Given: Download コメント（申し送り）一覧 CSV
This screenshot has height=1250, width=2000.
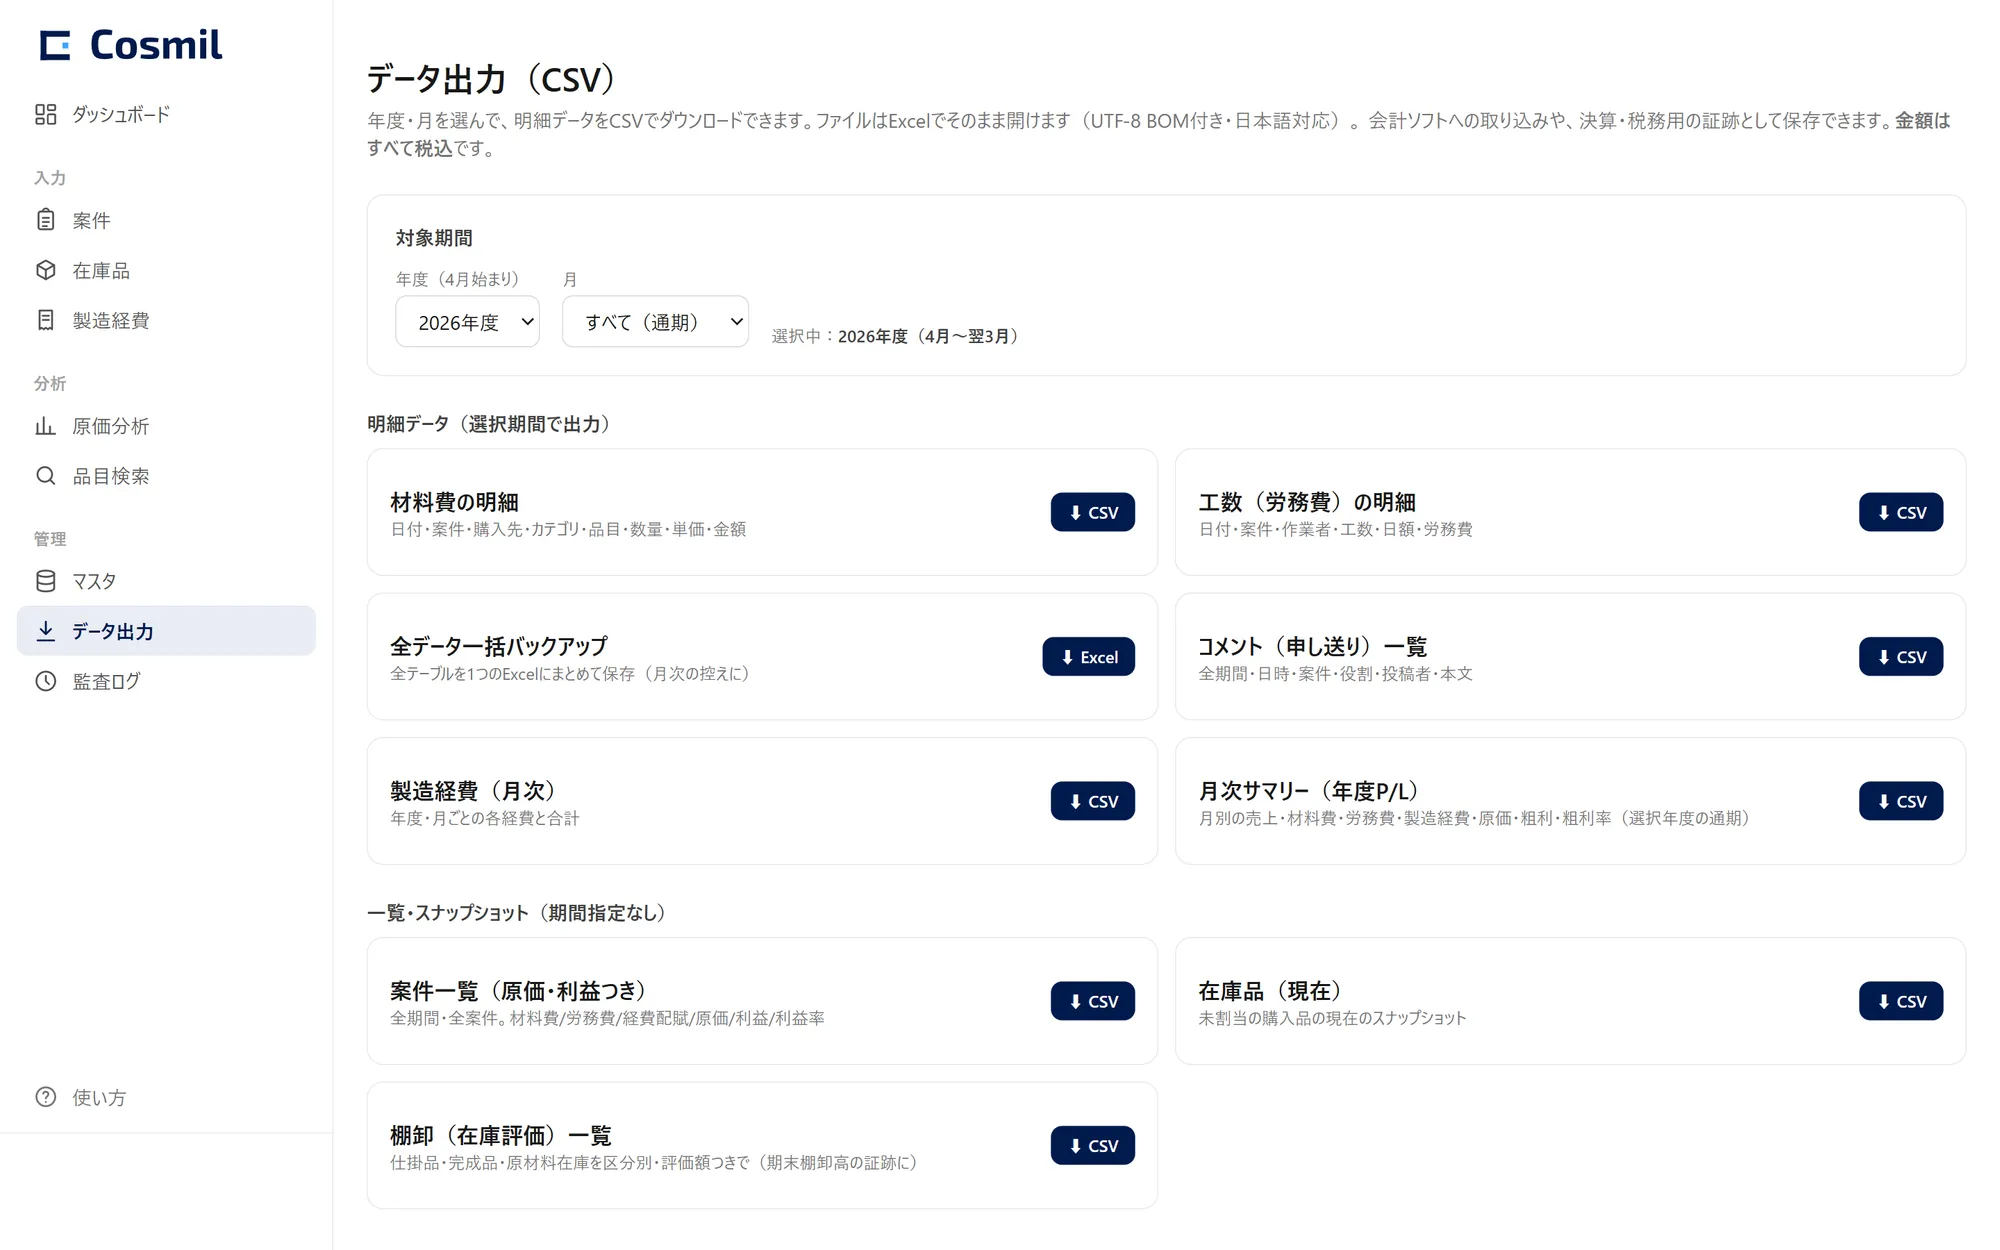Looking at the screenshot, I should (x=1900, y=657).
